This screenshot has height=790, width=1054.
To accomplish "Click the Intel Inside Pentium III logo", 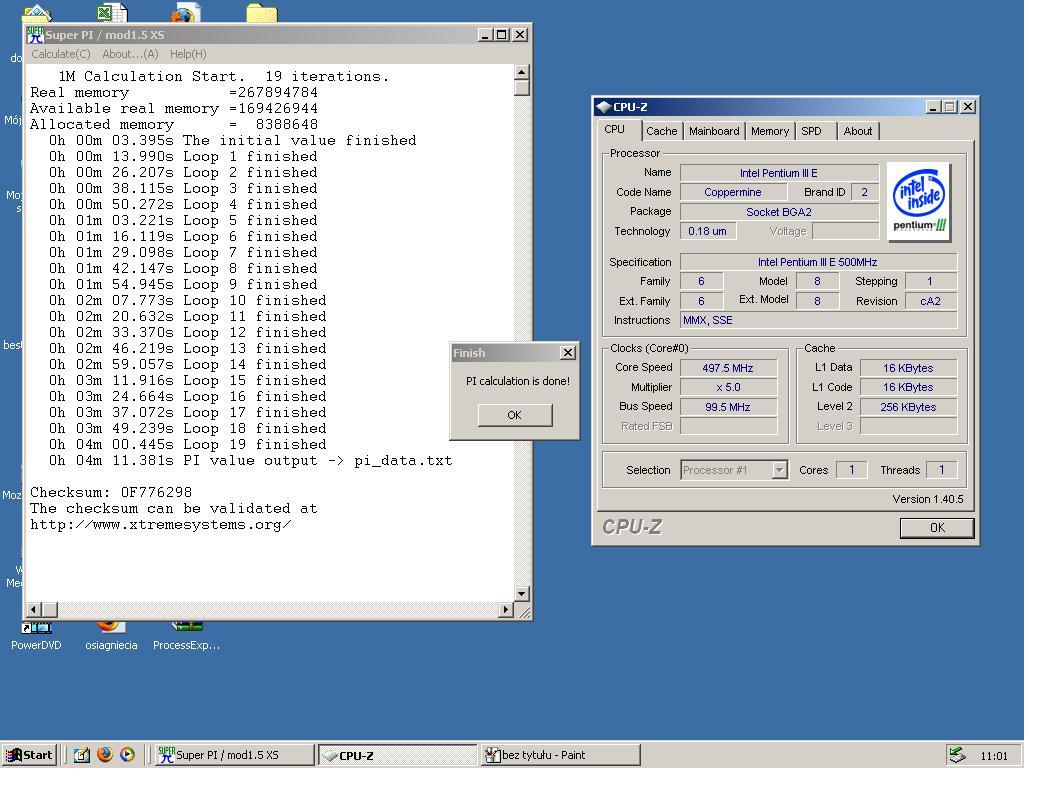I will 919,202.
